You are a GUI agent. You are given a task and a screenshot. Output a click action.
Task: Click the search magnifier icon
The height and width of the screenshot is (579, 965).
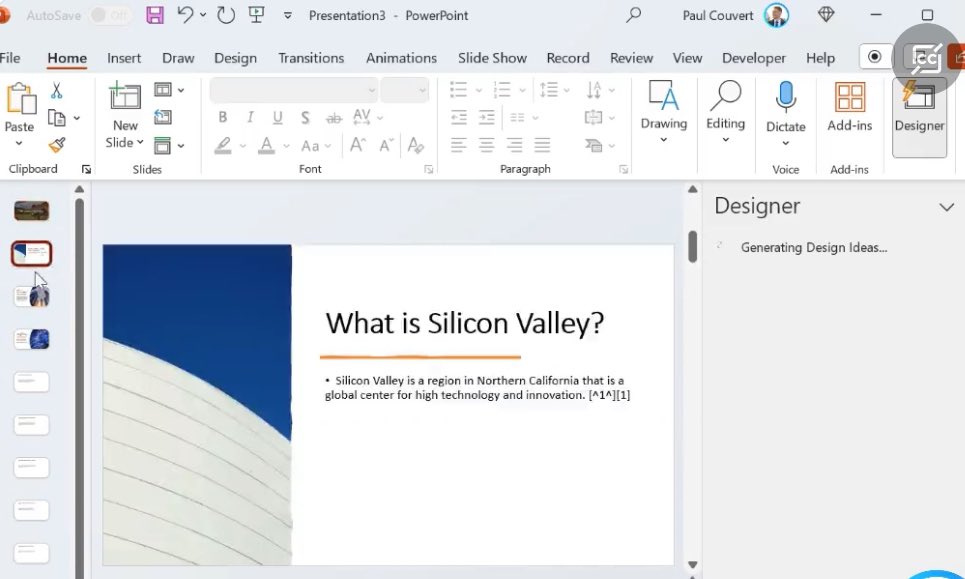(x=633, y=15)
